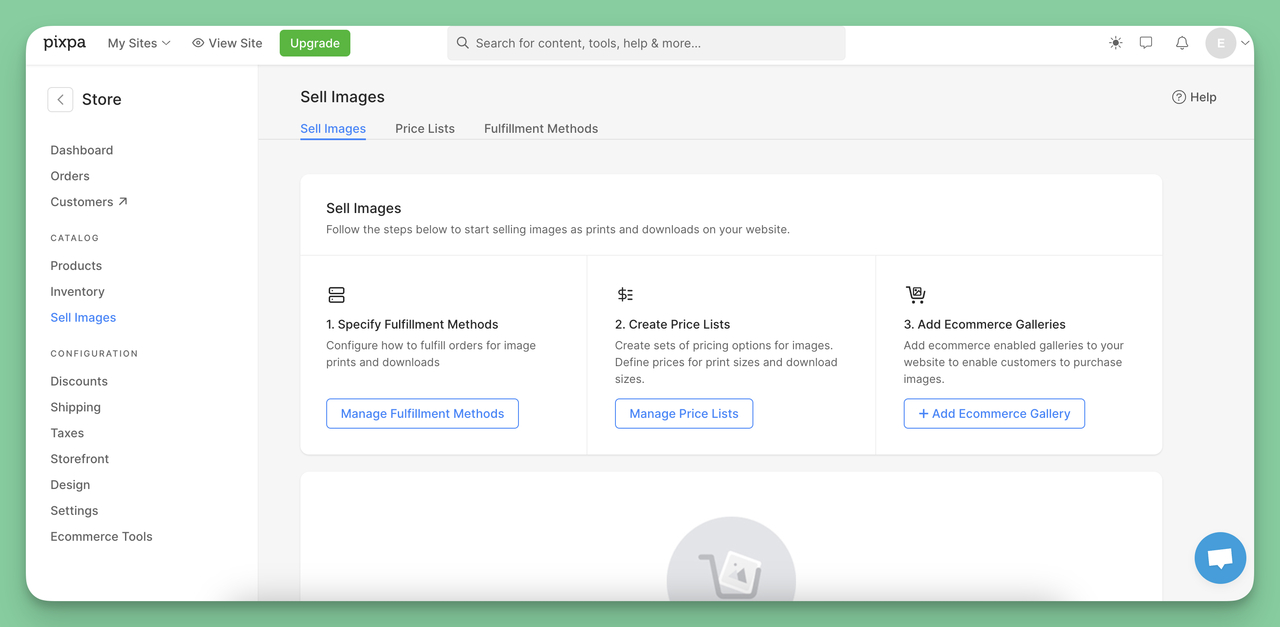Expand the account avatar dropdown
The height and width of the screenshot is (627, 1280).
coord(1226,43)
